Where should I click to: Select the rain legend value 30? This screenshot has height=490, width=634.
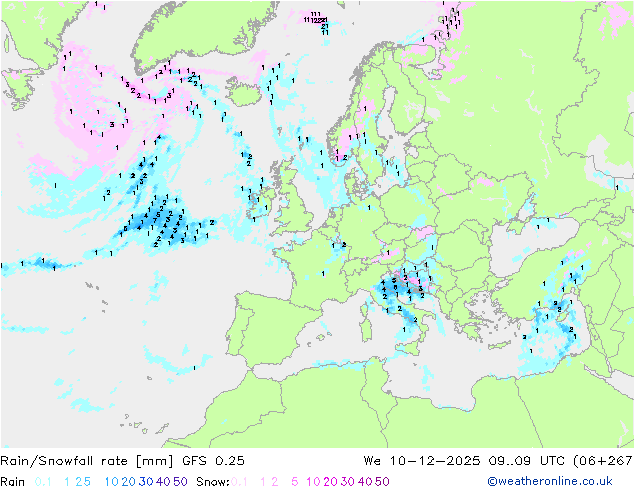[146, 482]
